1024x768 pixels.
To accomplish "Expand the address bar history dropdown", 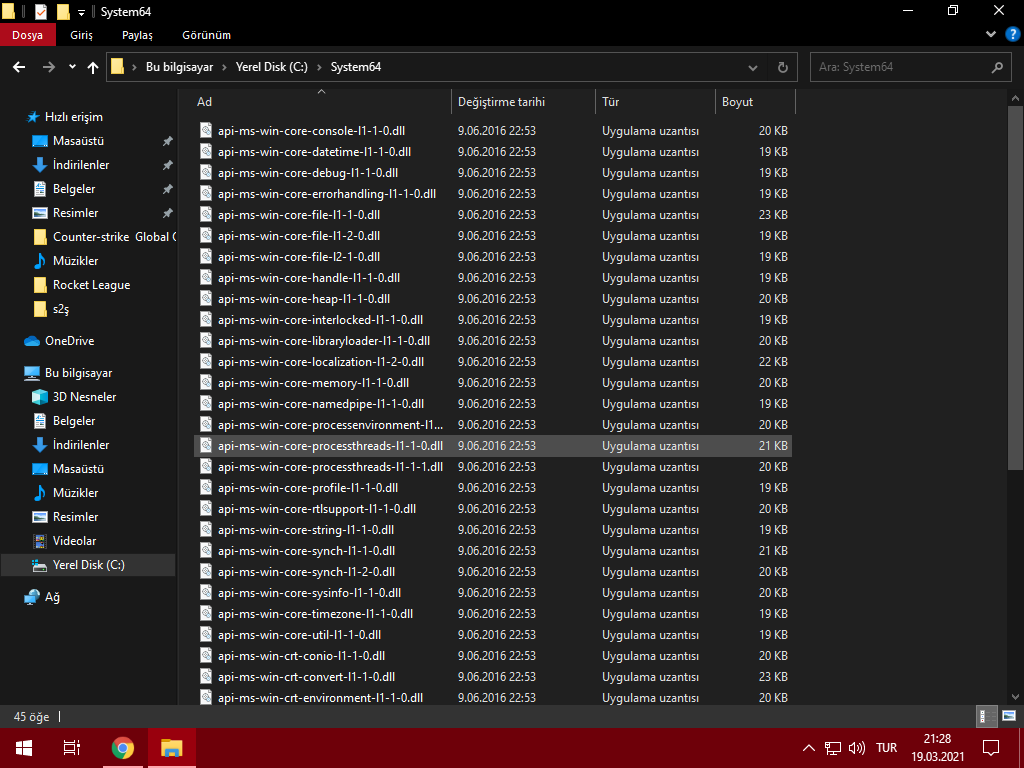I will (x=753, y=67).
